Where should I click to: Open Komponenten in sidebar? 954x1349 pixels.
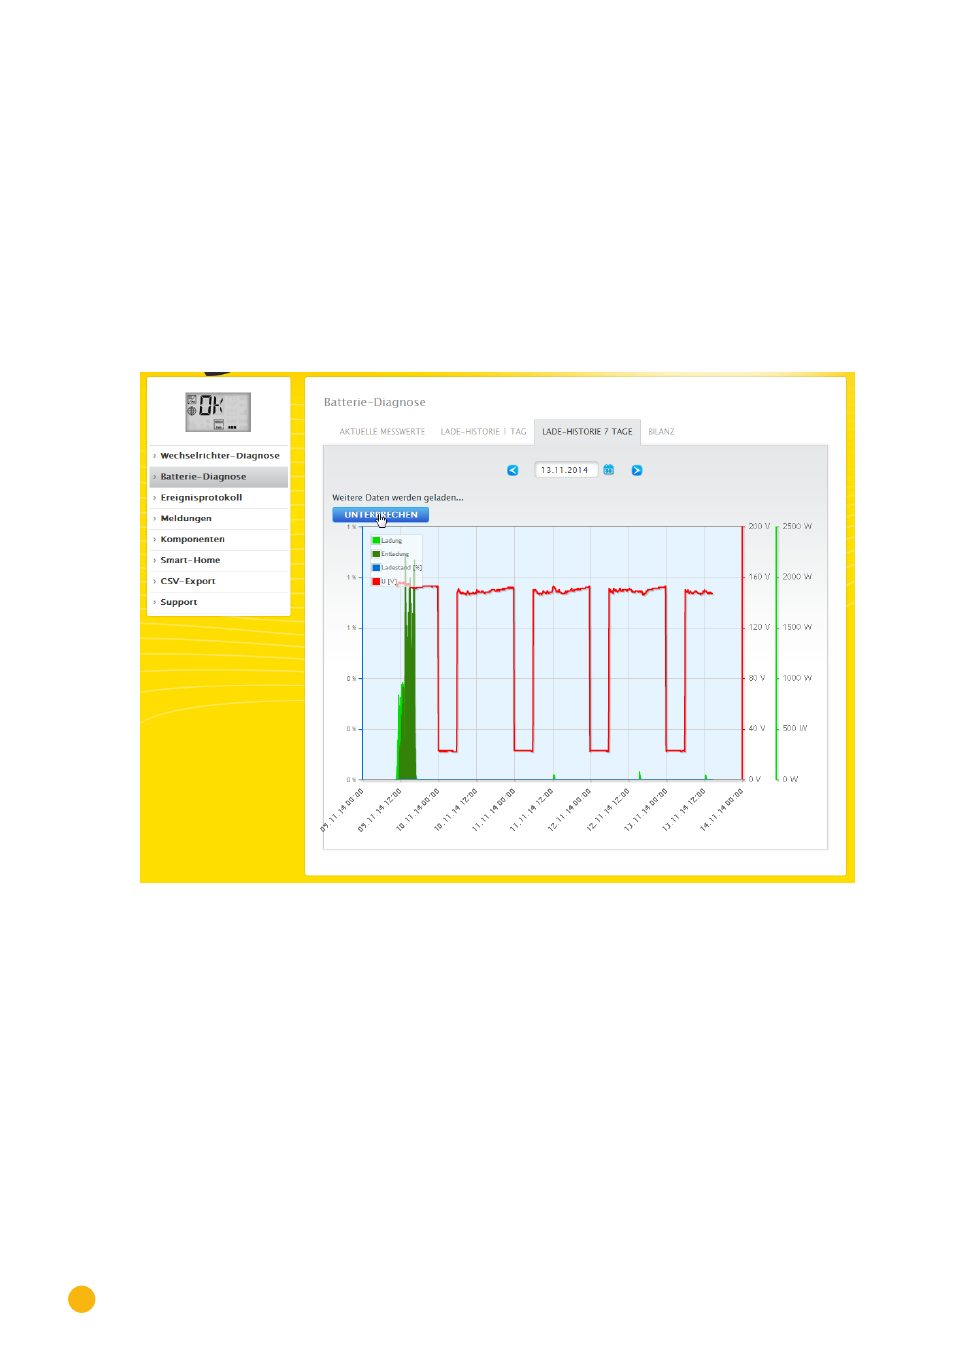(219, 540)
